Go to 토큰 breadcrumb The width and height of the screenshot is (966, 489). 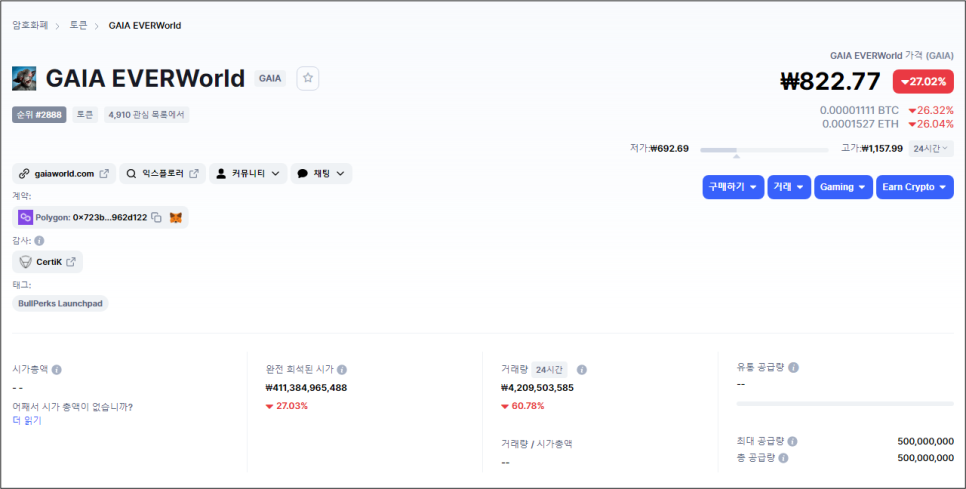tap(78, 26)
